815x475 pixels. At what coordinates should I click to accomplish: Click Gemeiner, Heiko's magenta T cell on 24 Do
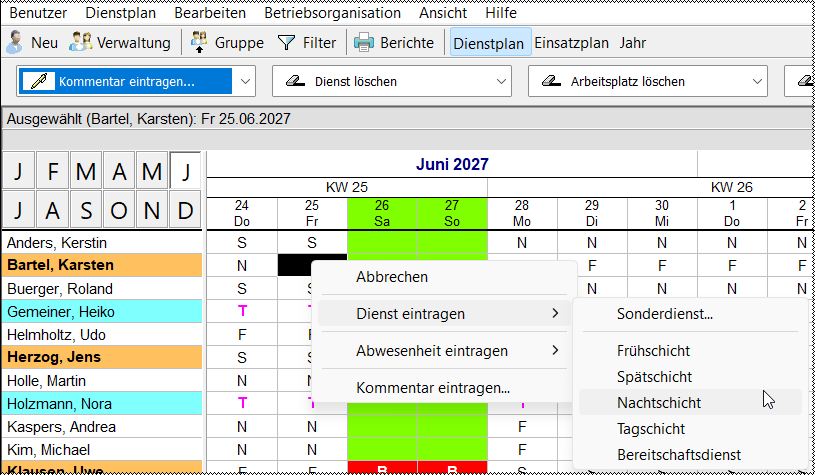tap(242, 311)
